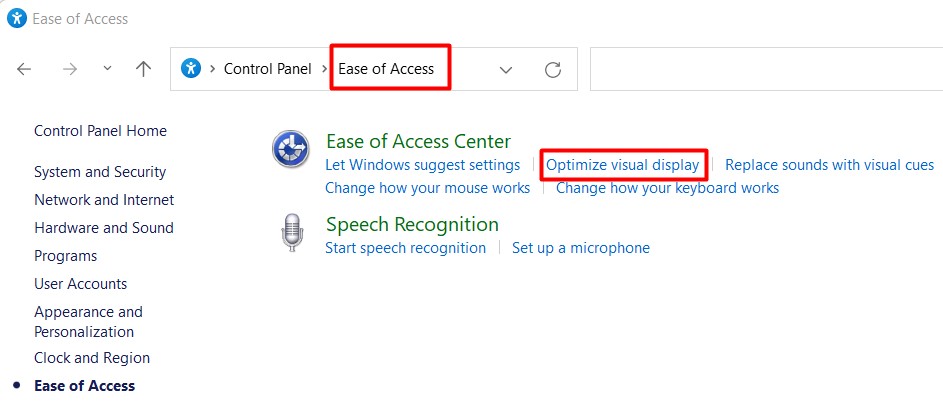Screen dimensions: 943x413
Task: Select Change how your mouse works
Action: pos(427,188)
